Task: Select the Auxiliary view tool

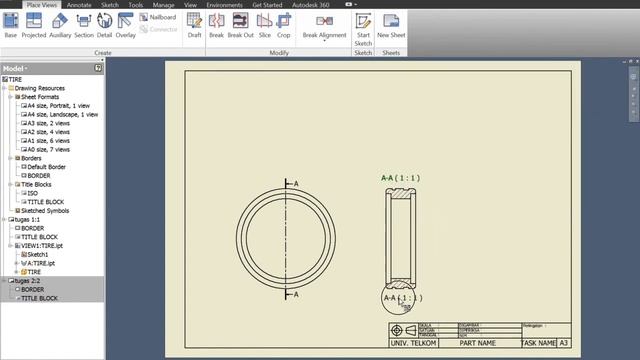Action: pyautogui.click(x=60, y=25)
